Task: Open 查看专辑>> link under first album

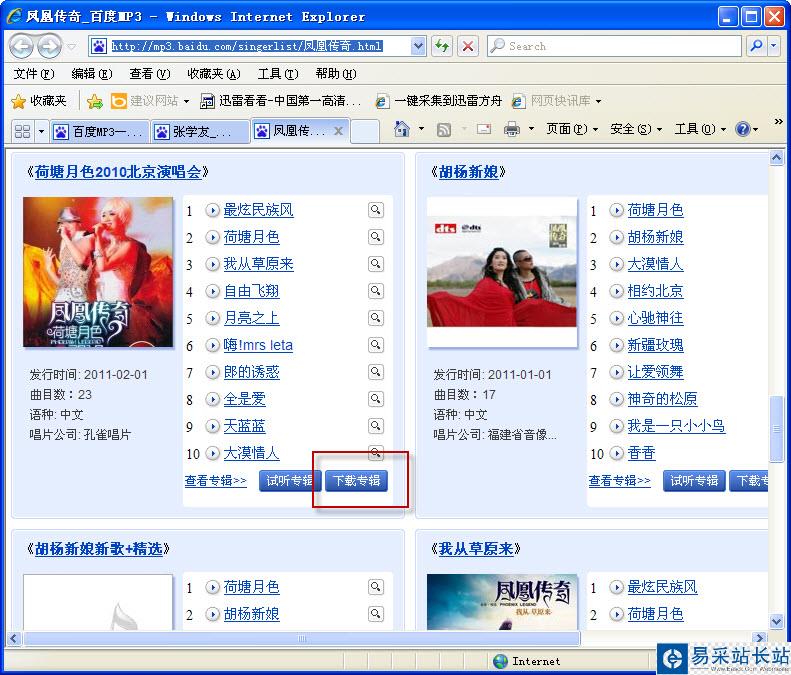Action: pos(215,481)
